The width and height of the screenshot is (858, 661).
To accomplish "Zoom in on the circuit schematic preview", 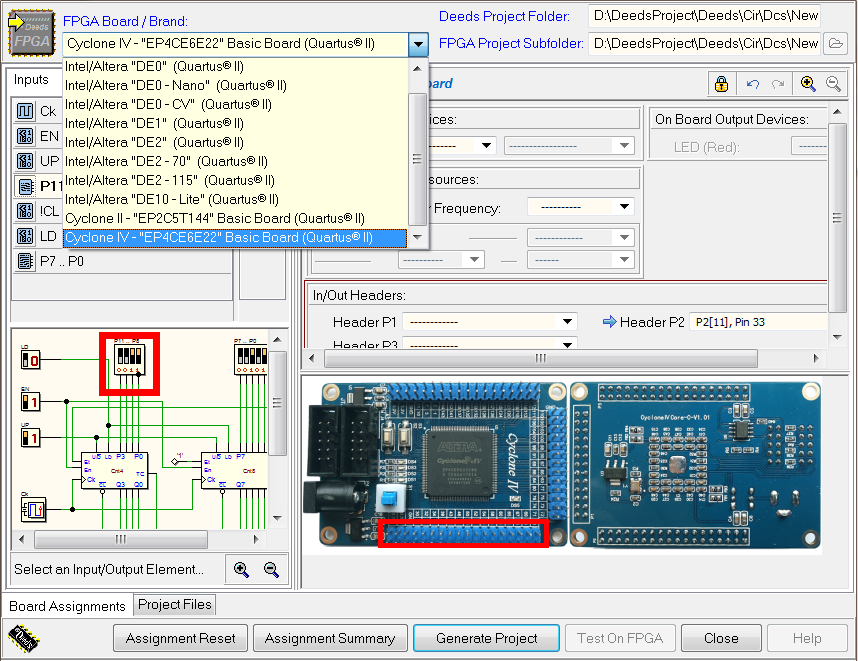I will coord(241,570).
